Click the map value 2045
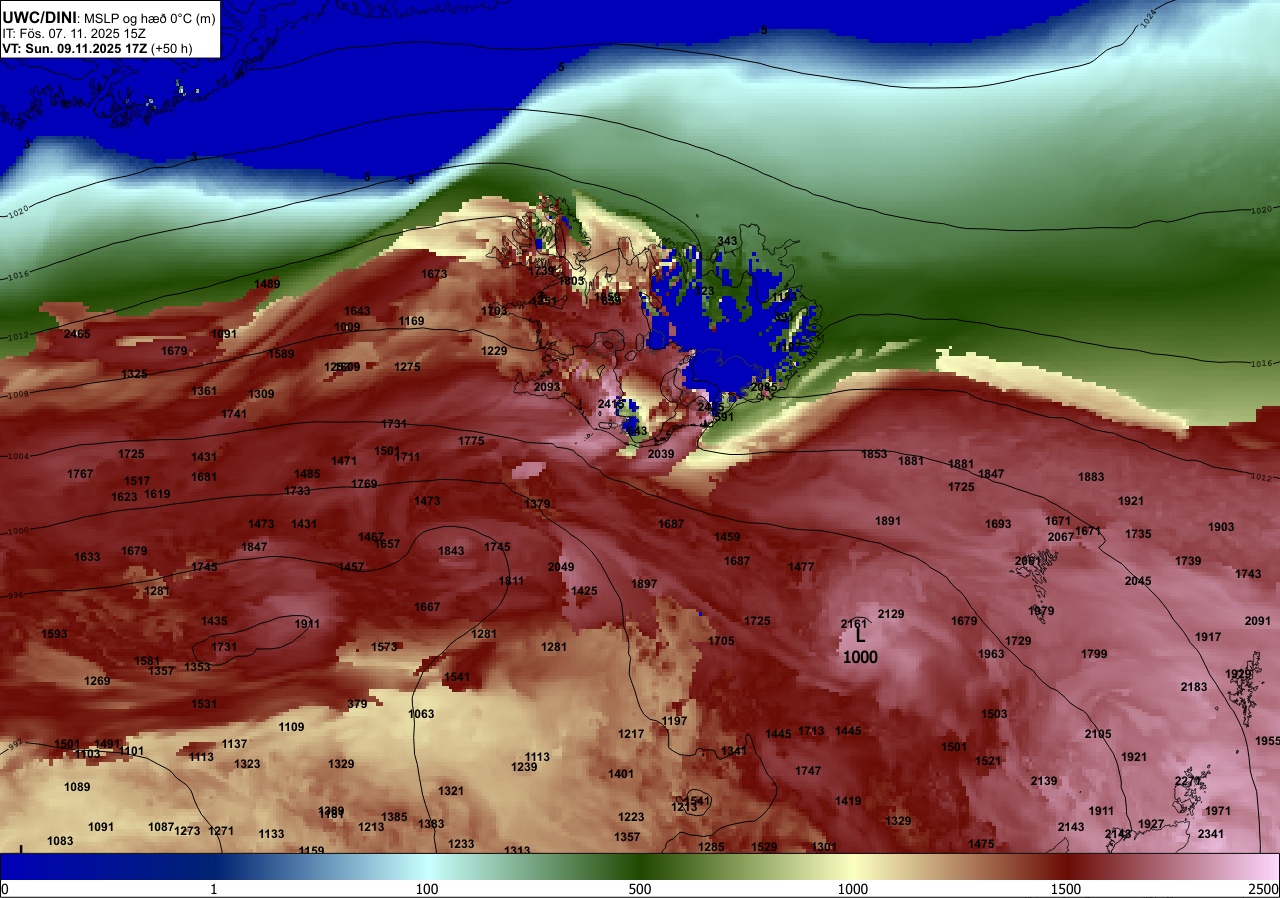Screen dimensions: 1280x898 point(1138,581)
